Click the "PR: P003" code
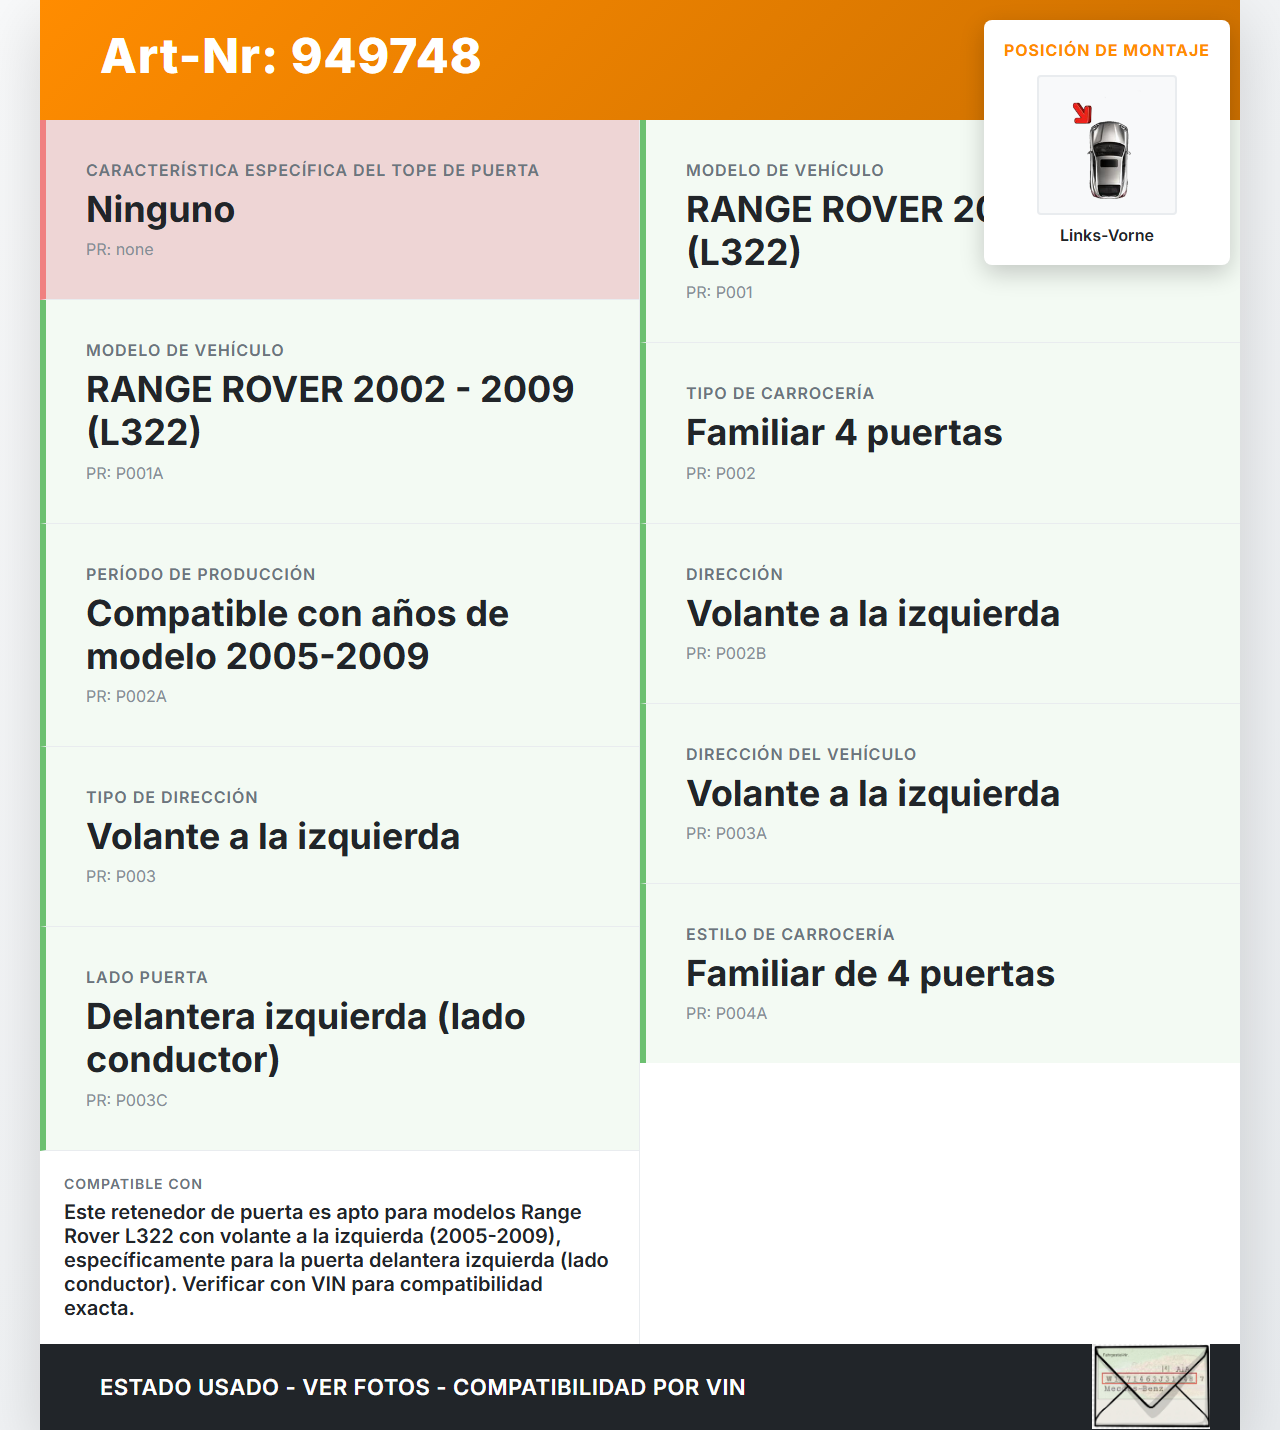1280x1430 pixels. (x=121, y=876)
